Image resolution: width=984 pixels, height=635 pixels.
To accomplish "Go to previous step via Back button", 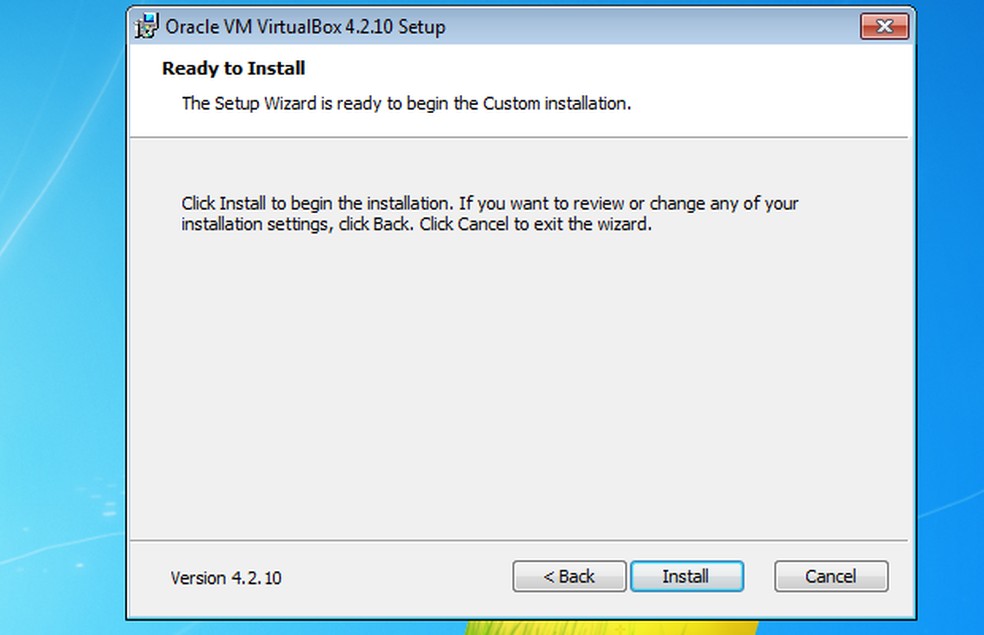I will coord(569,576).
